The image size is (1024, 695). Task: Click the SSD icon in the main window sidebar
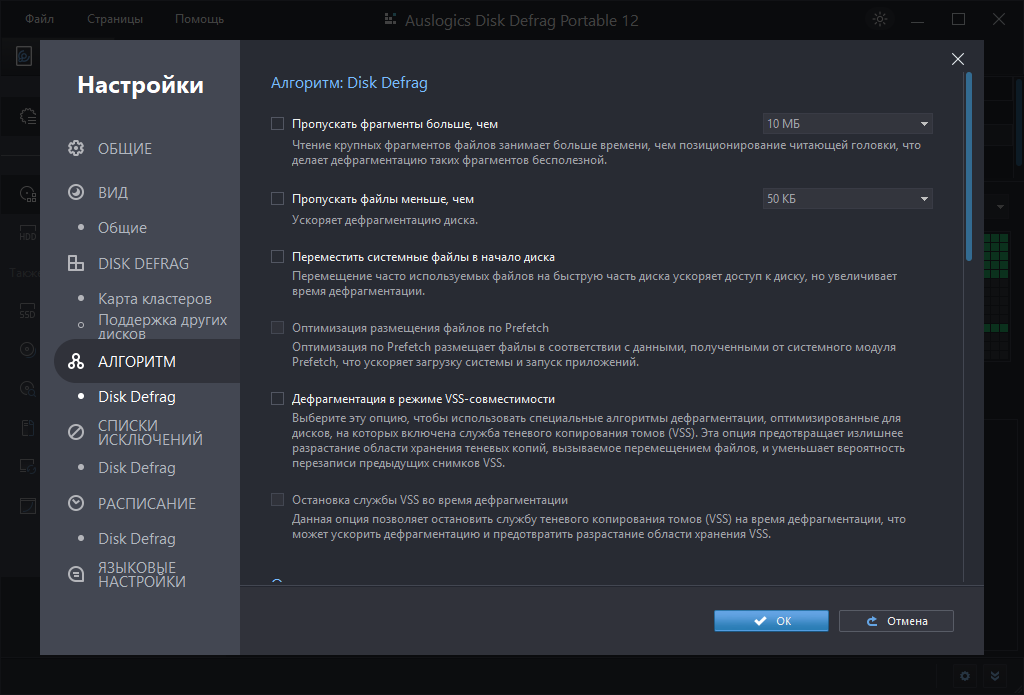(27, 311)
